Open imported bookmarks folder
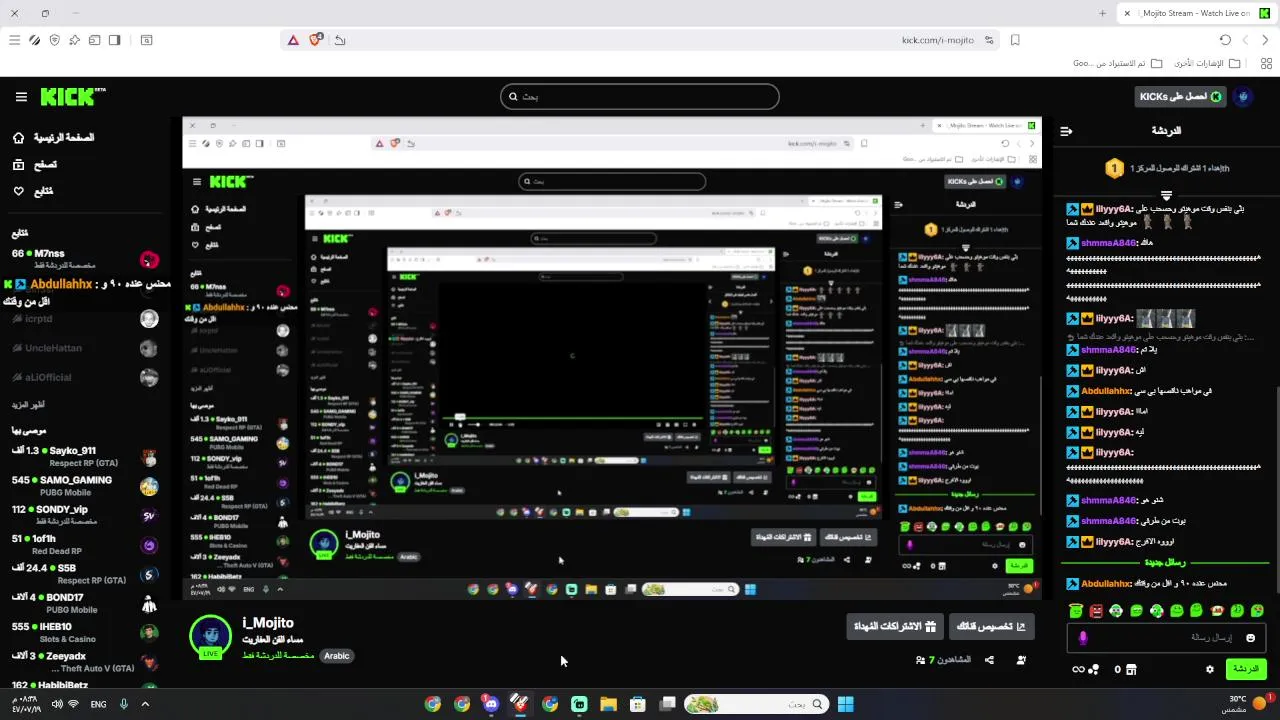This screenshot has height=720, width=1280. pyautogui.click(x=1118, y=63)
